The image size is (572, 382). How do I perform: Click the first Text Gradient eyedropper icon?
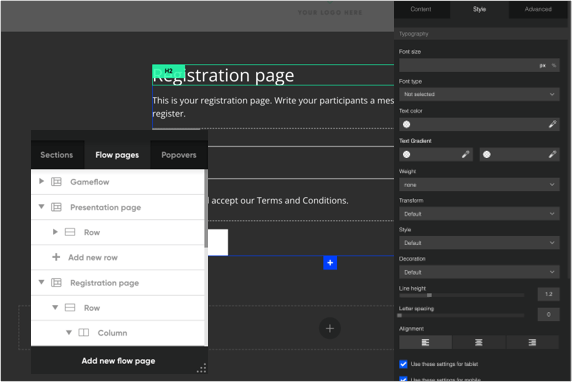[x=465, y=155]
